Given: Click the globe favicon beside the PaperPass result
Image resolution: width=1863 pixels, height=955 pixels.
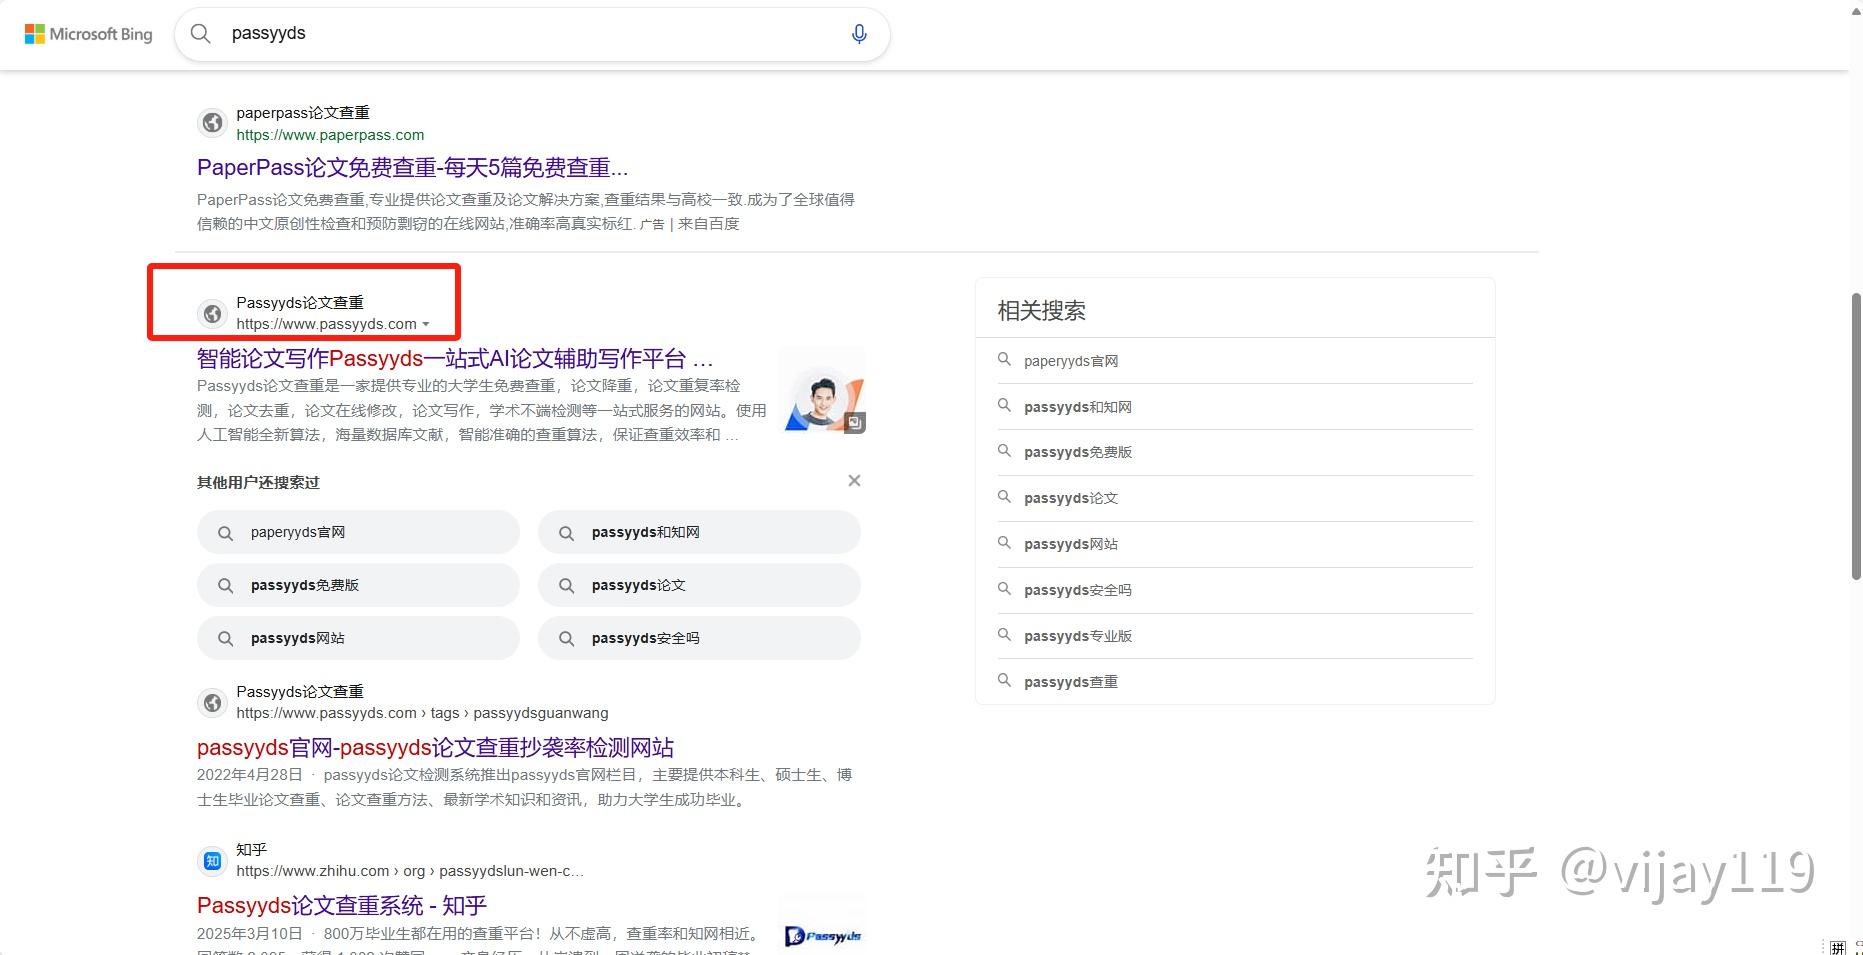Looking at the screenshot, I should [212, 122].
